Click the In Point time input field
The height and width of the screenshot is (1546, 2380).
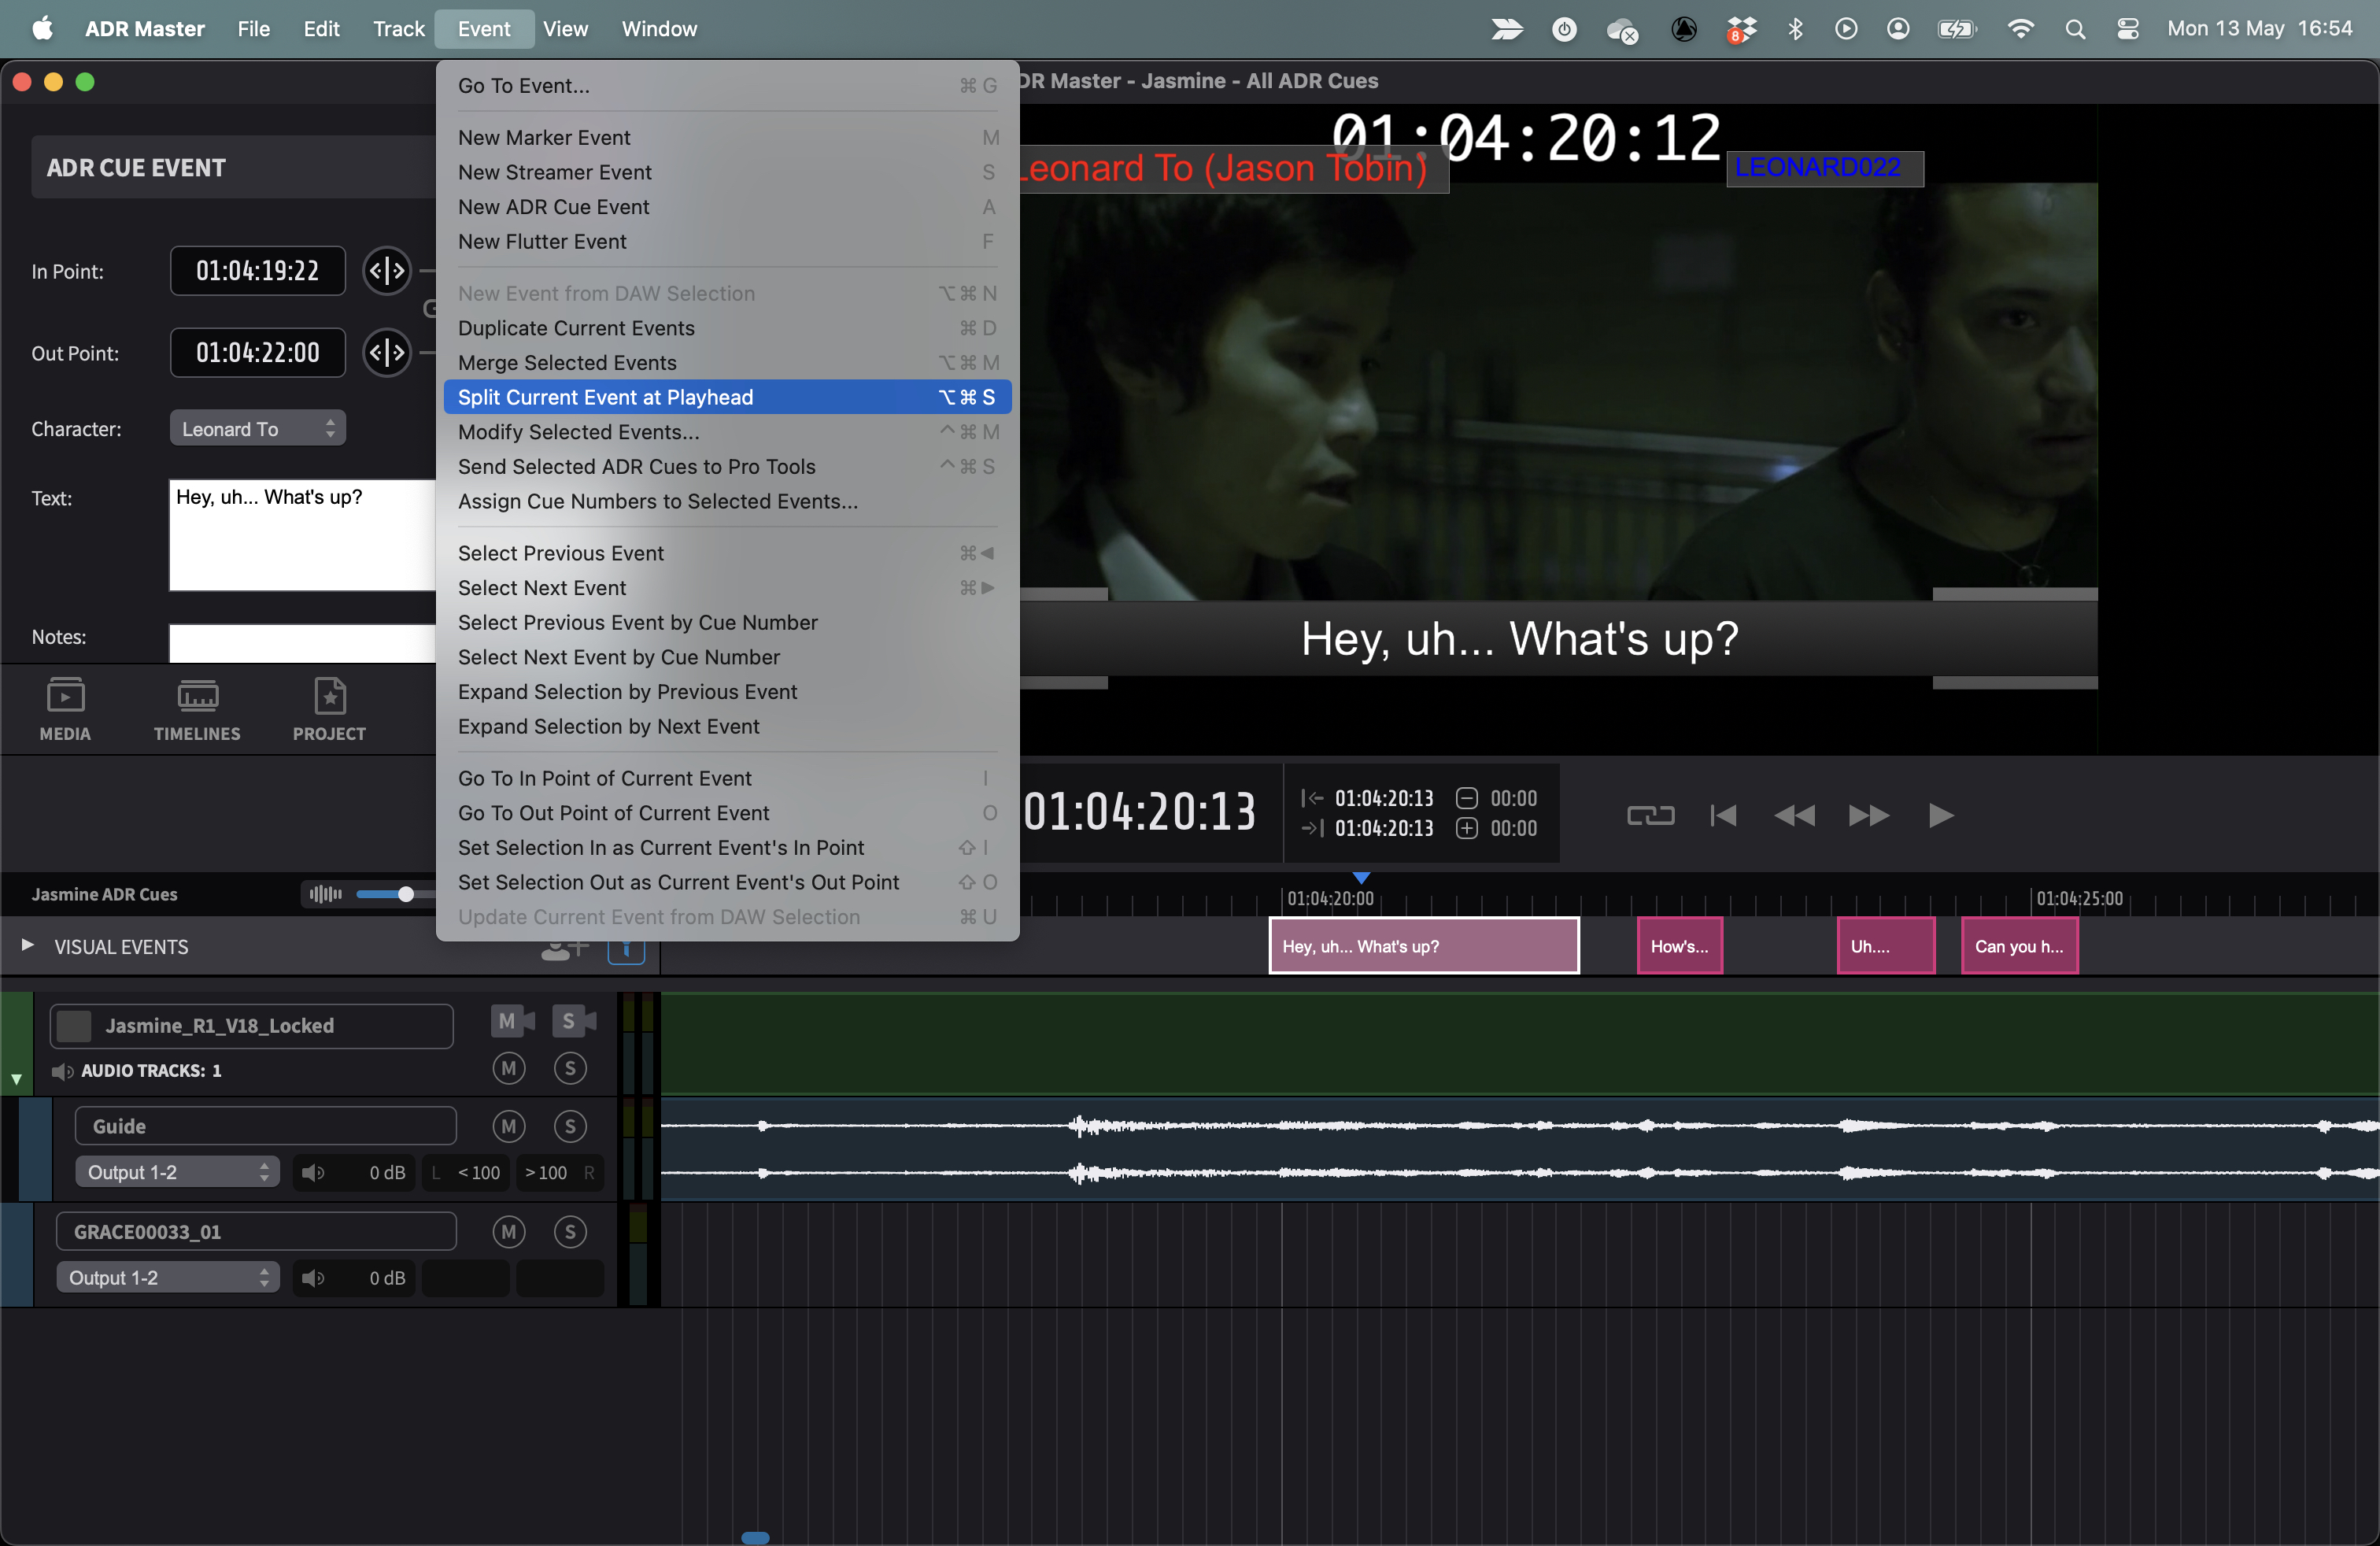[257, 271]
